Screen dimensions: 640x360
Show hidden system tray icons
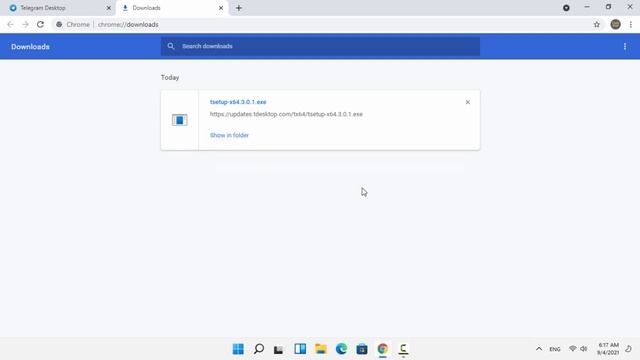[539, 349]
